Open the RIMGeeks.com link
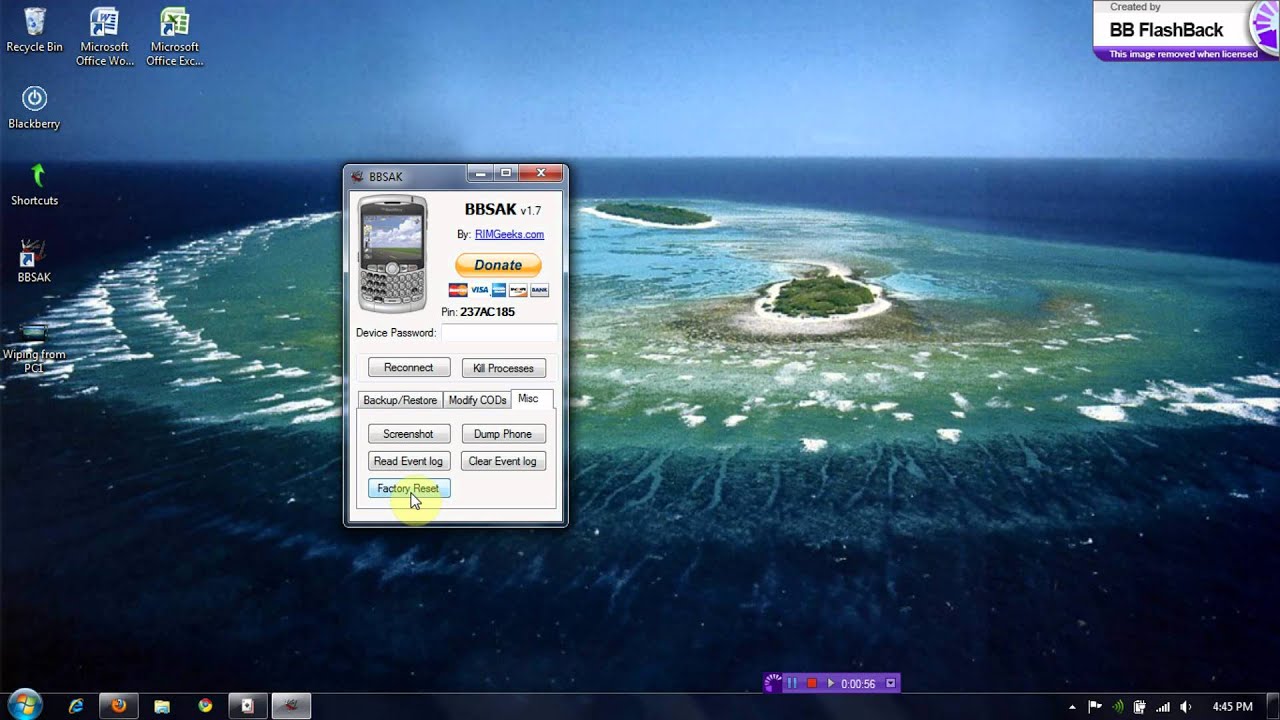The width and height of the screenshot is (1280, 720). [x=509, y=235]
